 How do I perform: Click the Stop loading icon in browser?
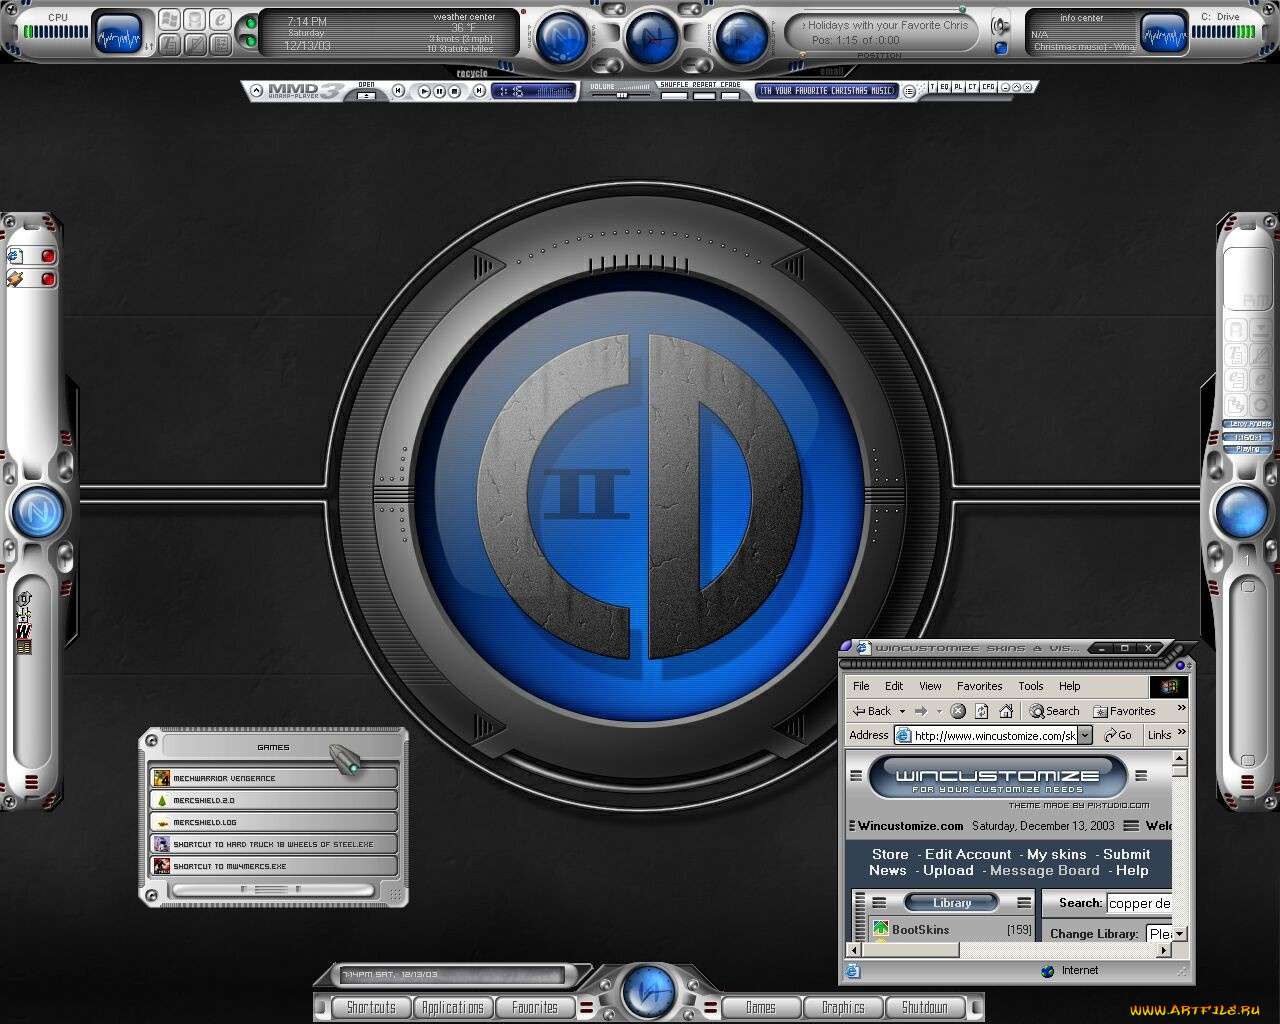pos(958,711)
